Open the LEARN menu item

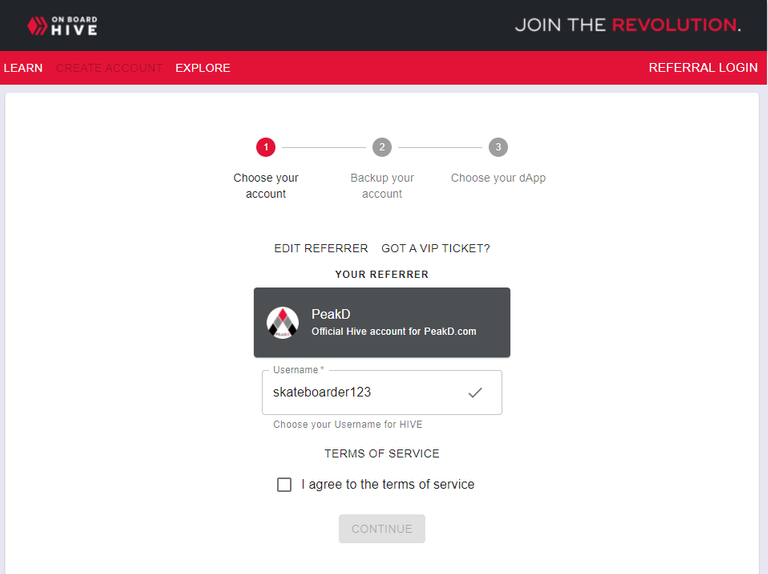(x=23, y=68)
